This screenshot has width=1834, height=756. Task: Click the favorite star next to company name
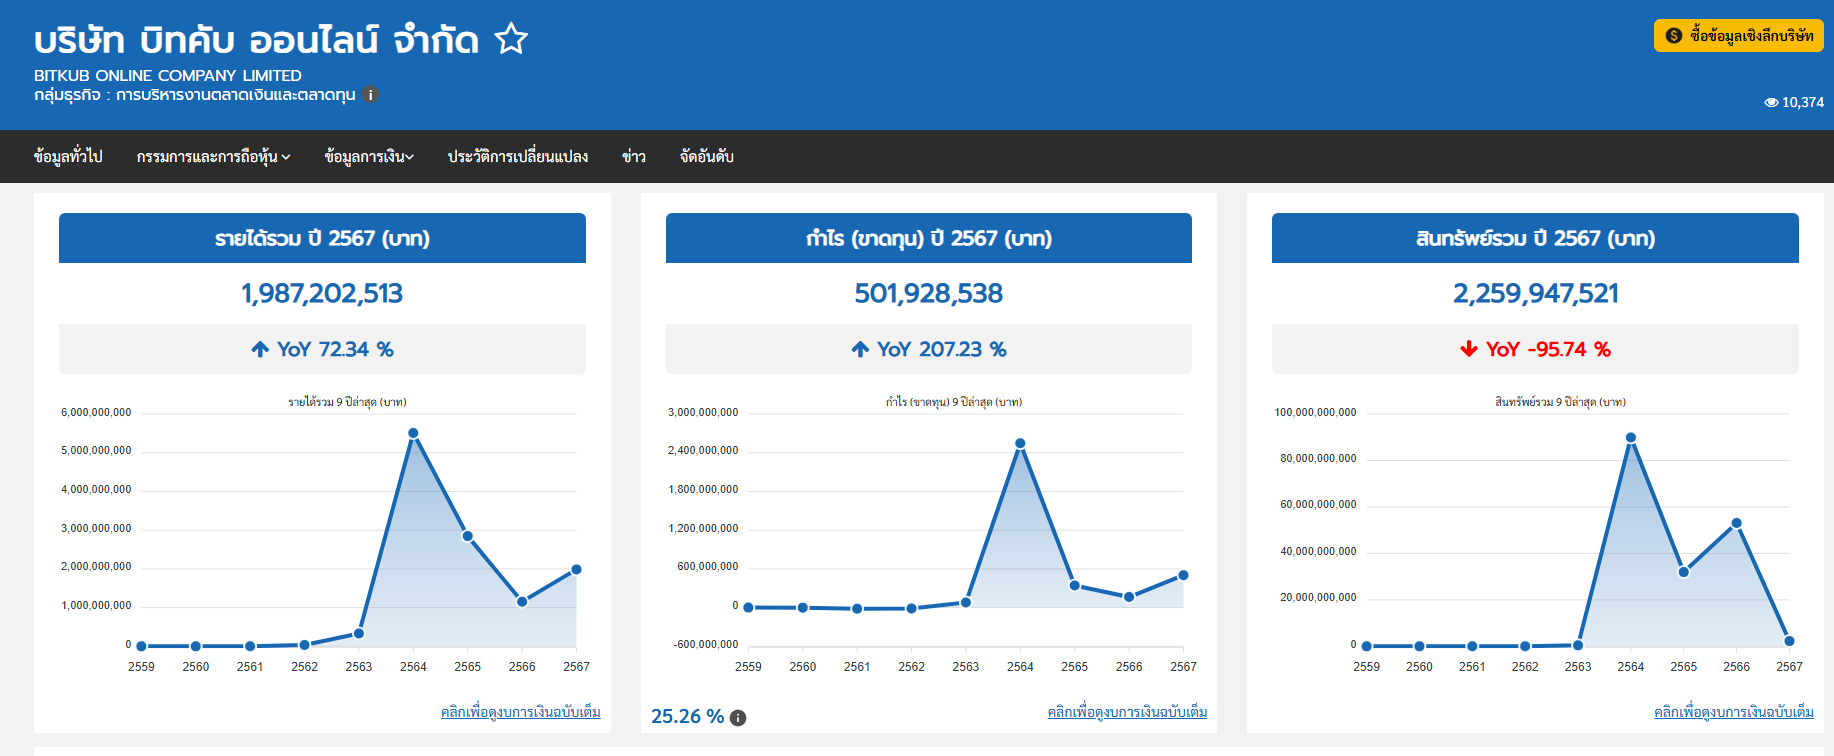[x=511, y=39]
